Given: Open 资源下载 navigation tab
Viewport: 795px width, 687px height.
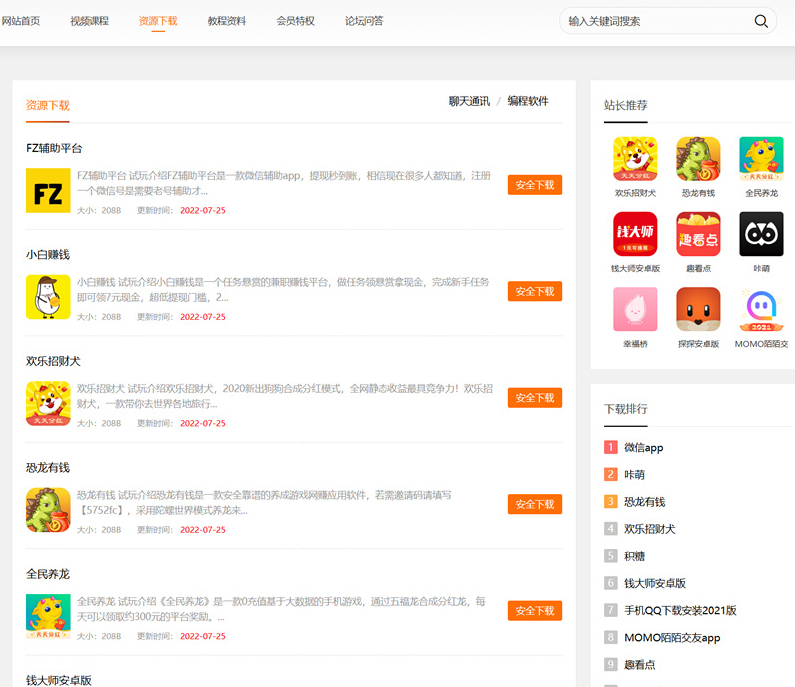Looking at the screenshot, I should [x=158, y=21].
